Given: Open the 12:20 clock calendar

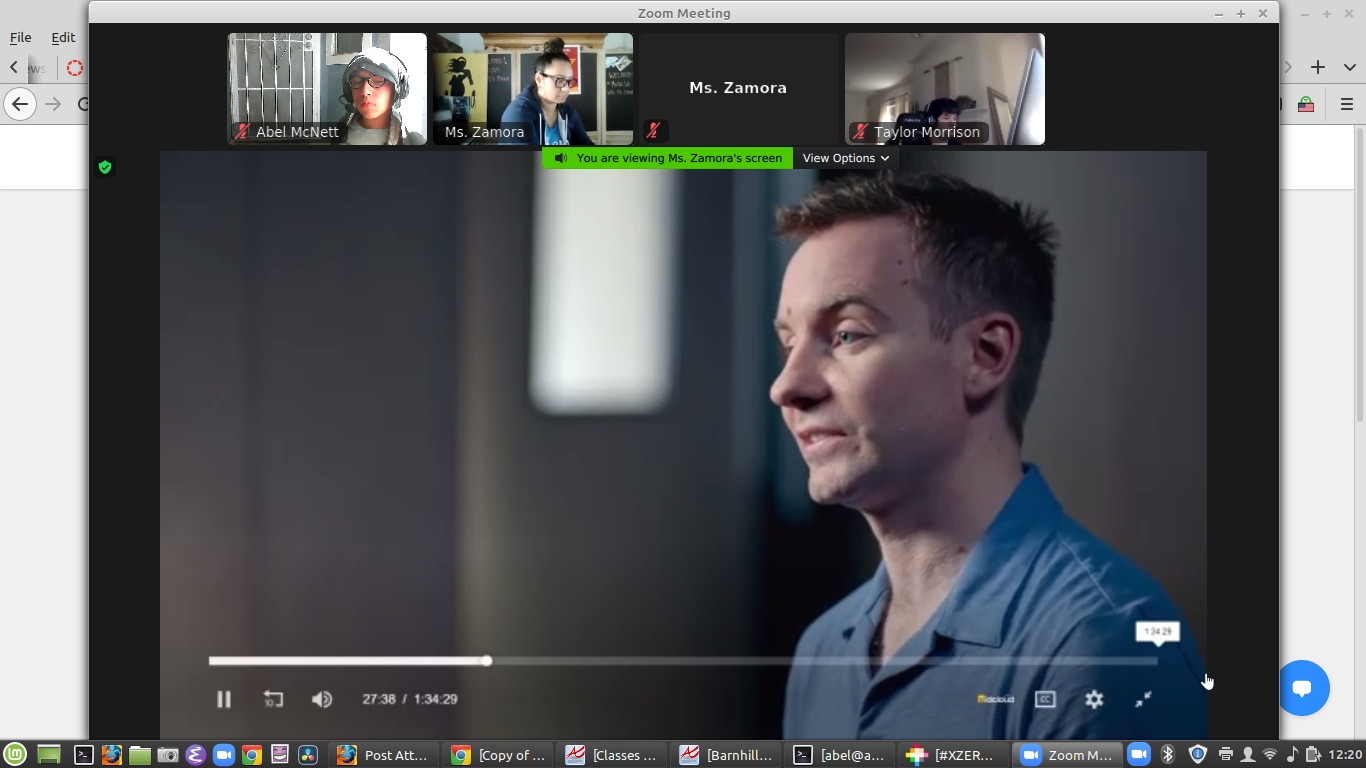Looking at the screenshot, I should tap(1346, 755).
